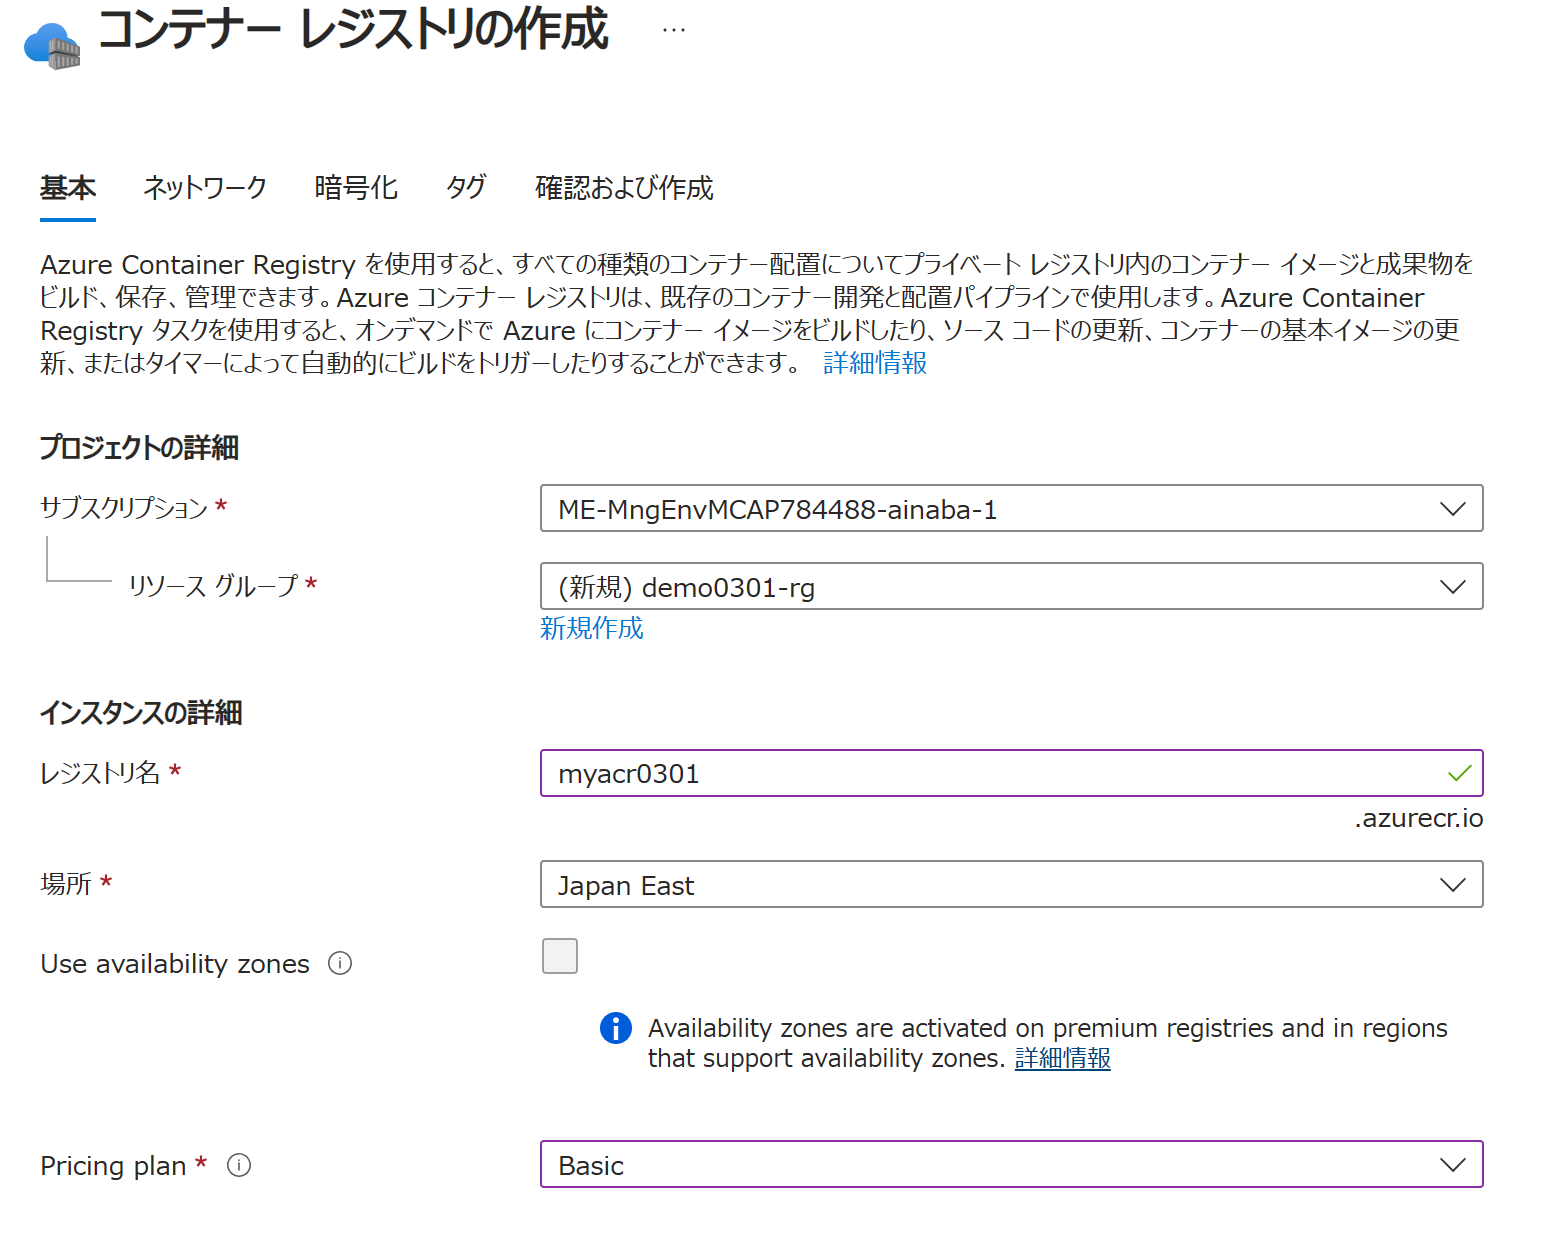The height and width of the screenshot is (1245, 1567).
Task: Click the container registry cloud icon
Action: tap(52, 46)
